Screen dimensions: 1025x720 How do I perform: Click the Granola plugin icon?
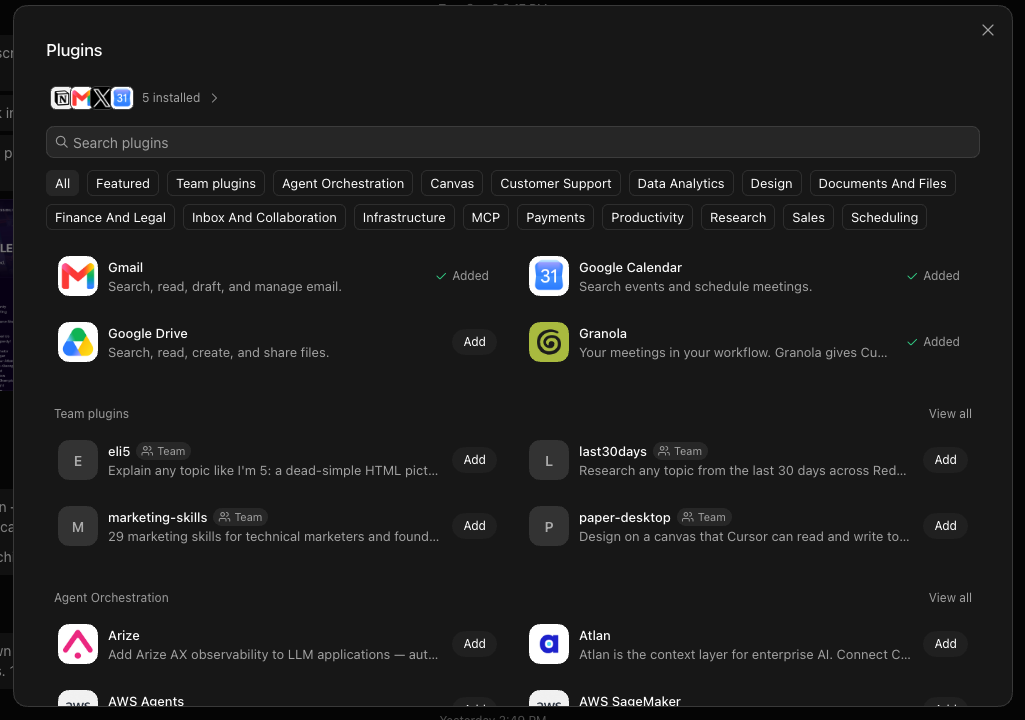tap(548, 342)
